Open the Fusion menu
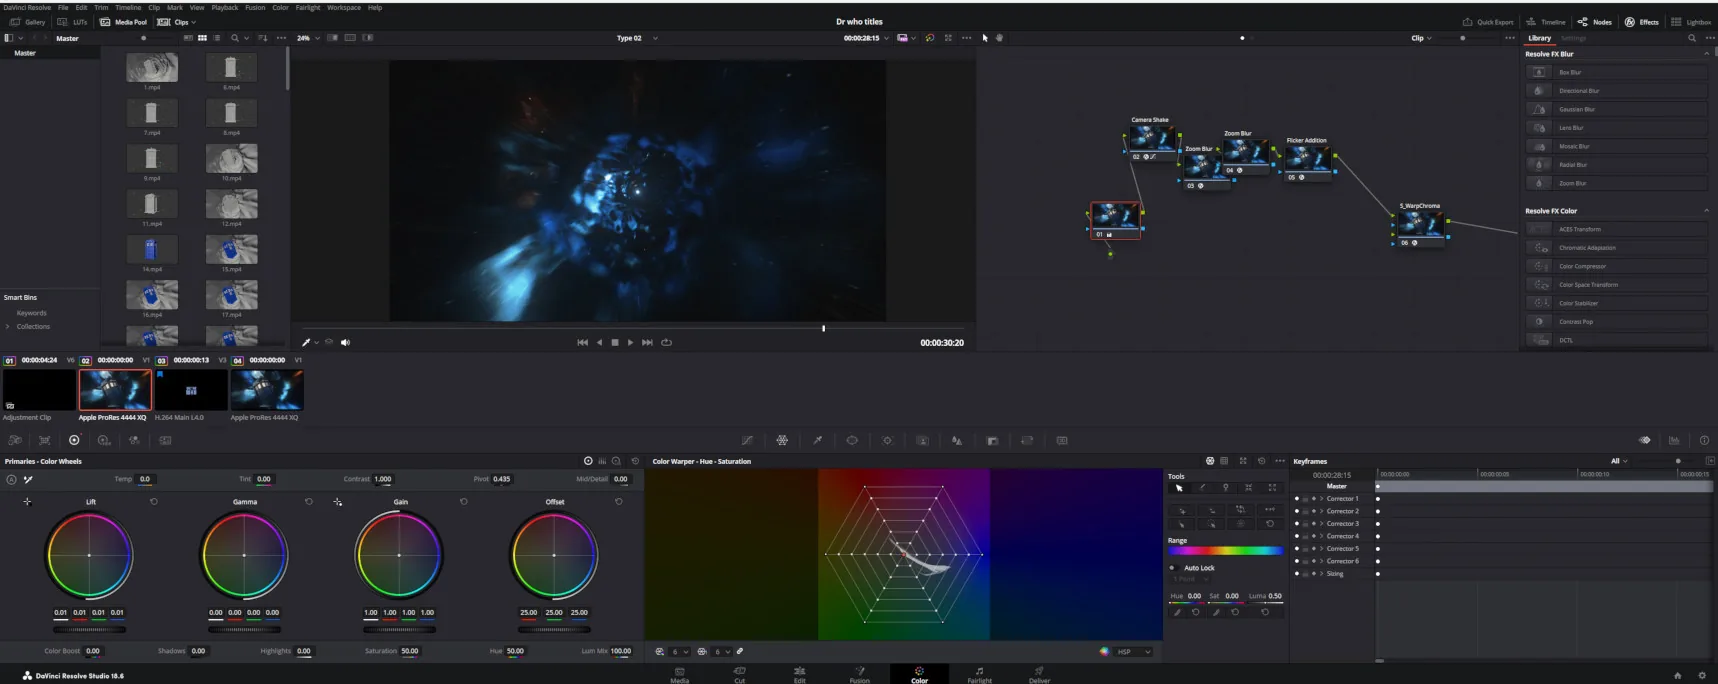 (255, 7)
